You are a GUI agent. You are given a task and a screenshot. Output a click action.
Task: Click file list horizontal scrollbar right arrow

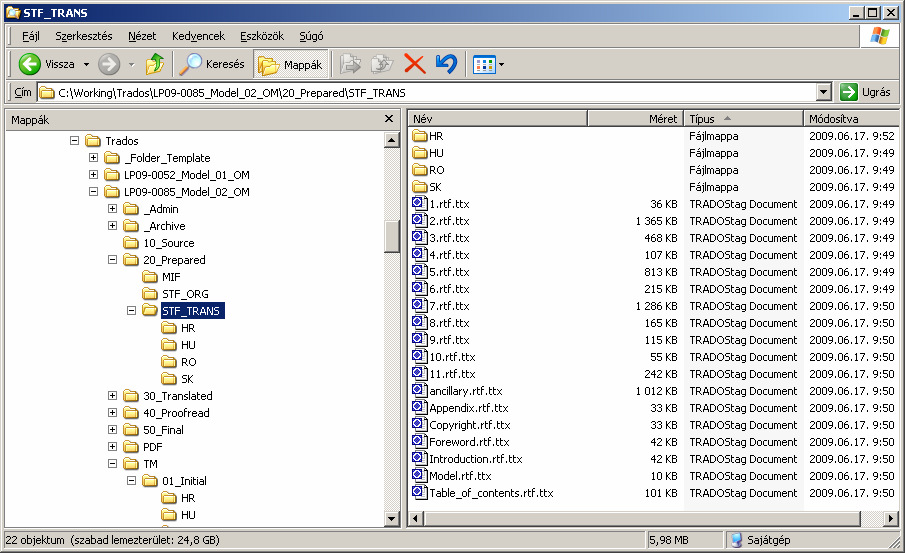pyautogui.click(x=891, y=518)
